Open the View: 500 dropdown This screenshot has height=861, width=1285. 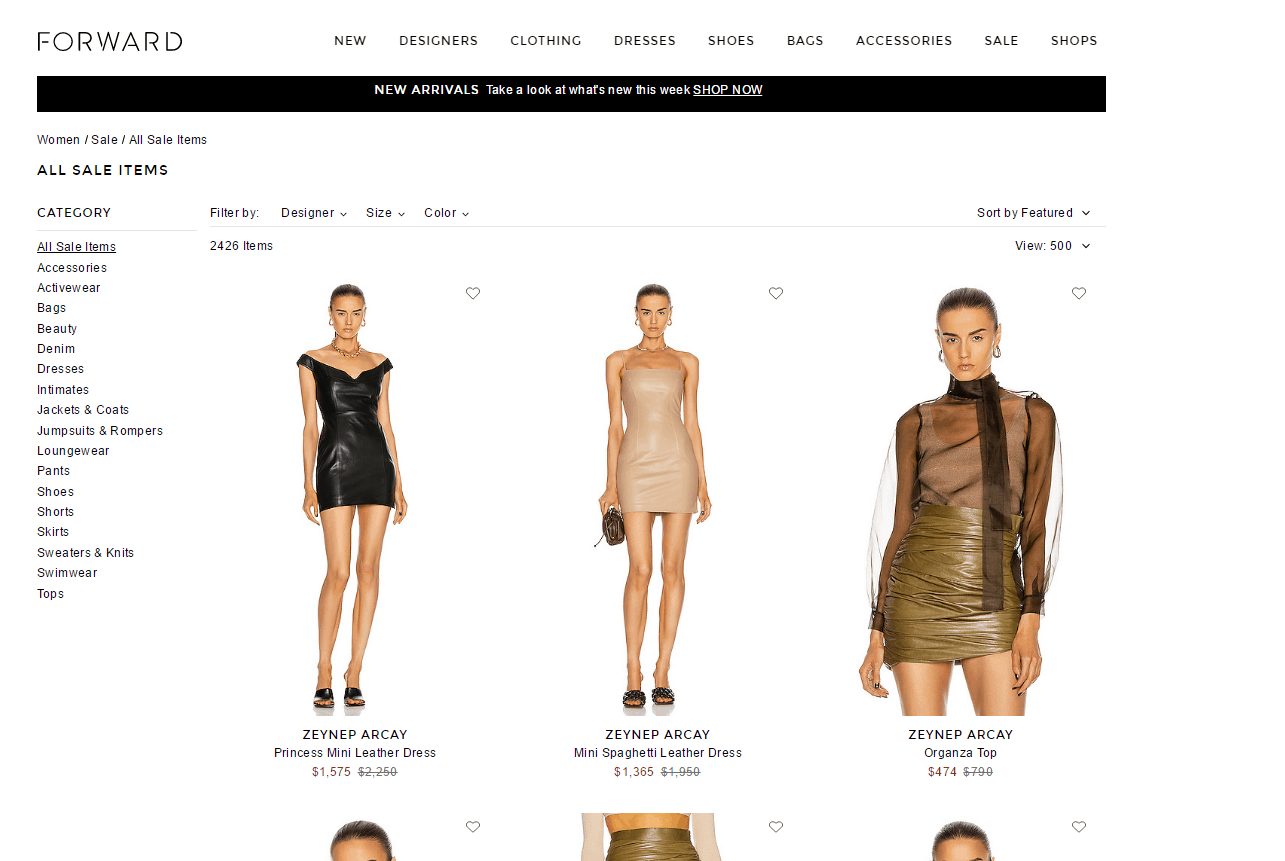pyautogui.click(x=1052, y=246)
